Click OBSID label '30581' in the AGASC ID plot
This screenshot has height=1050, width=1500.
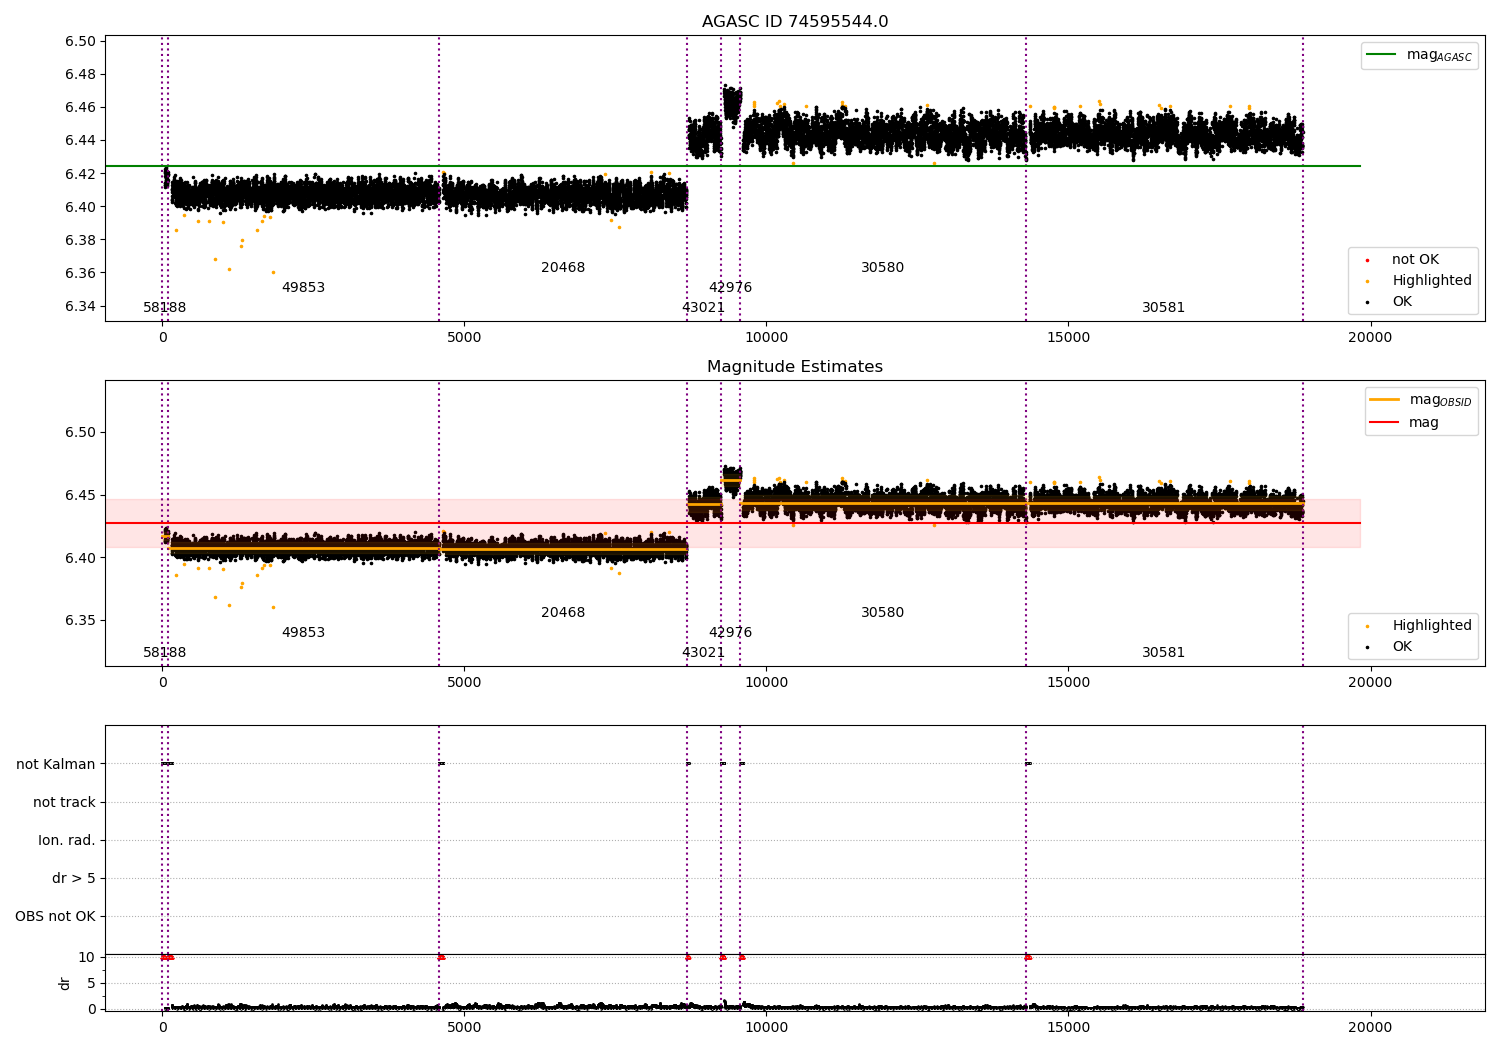click(x=1163, y=308)
